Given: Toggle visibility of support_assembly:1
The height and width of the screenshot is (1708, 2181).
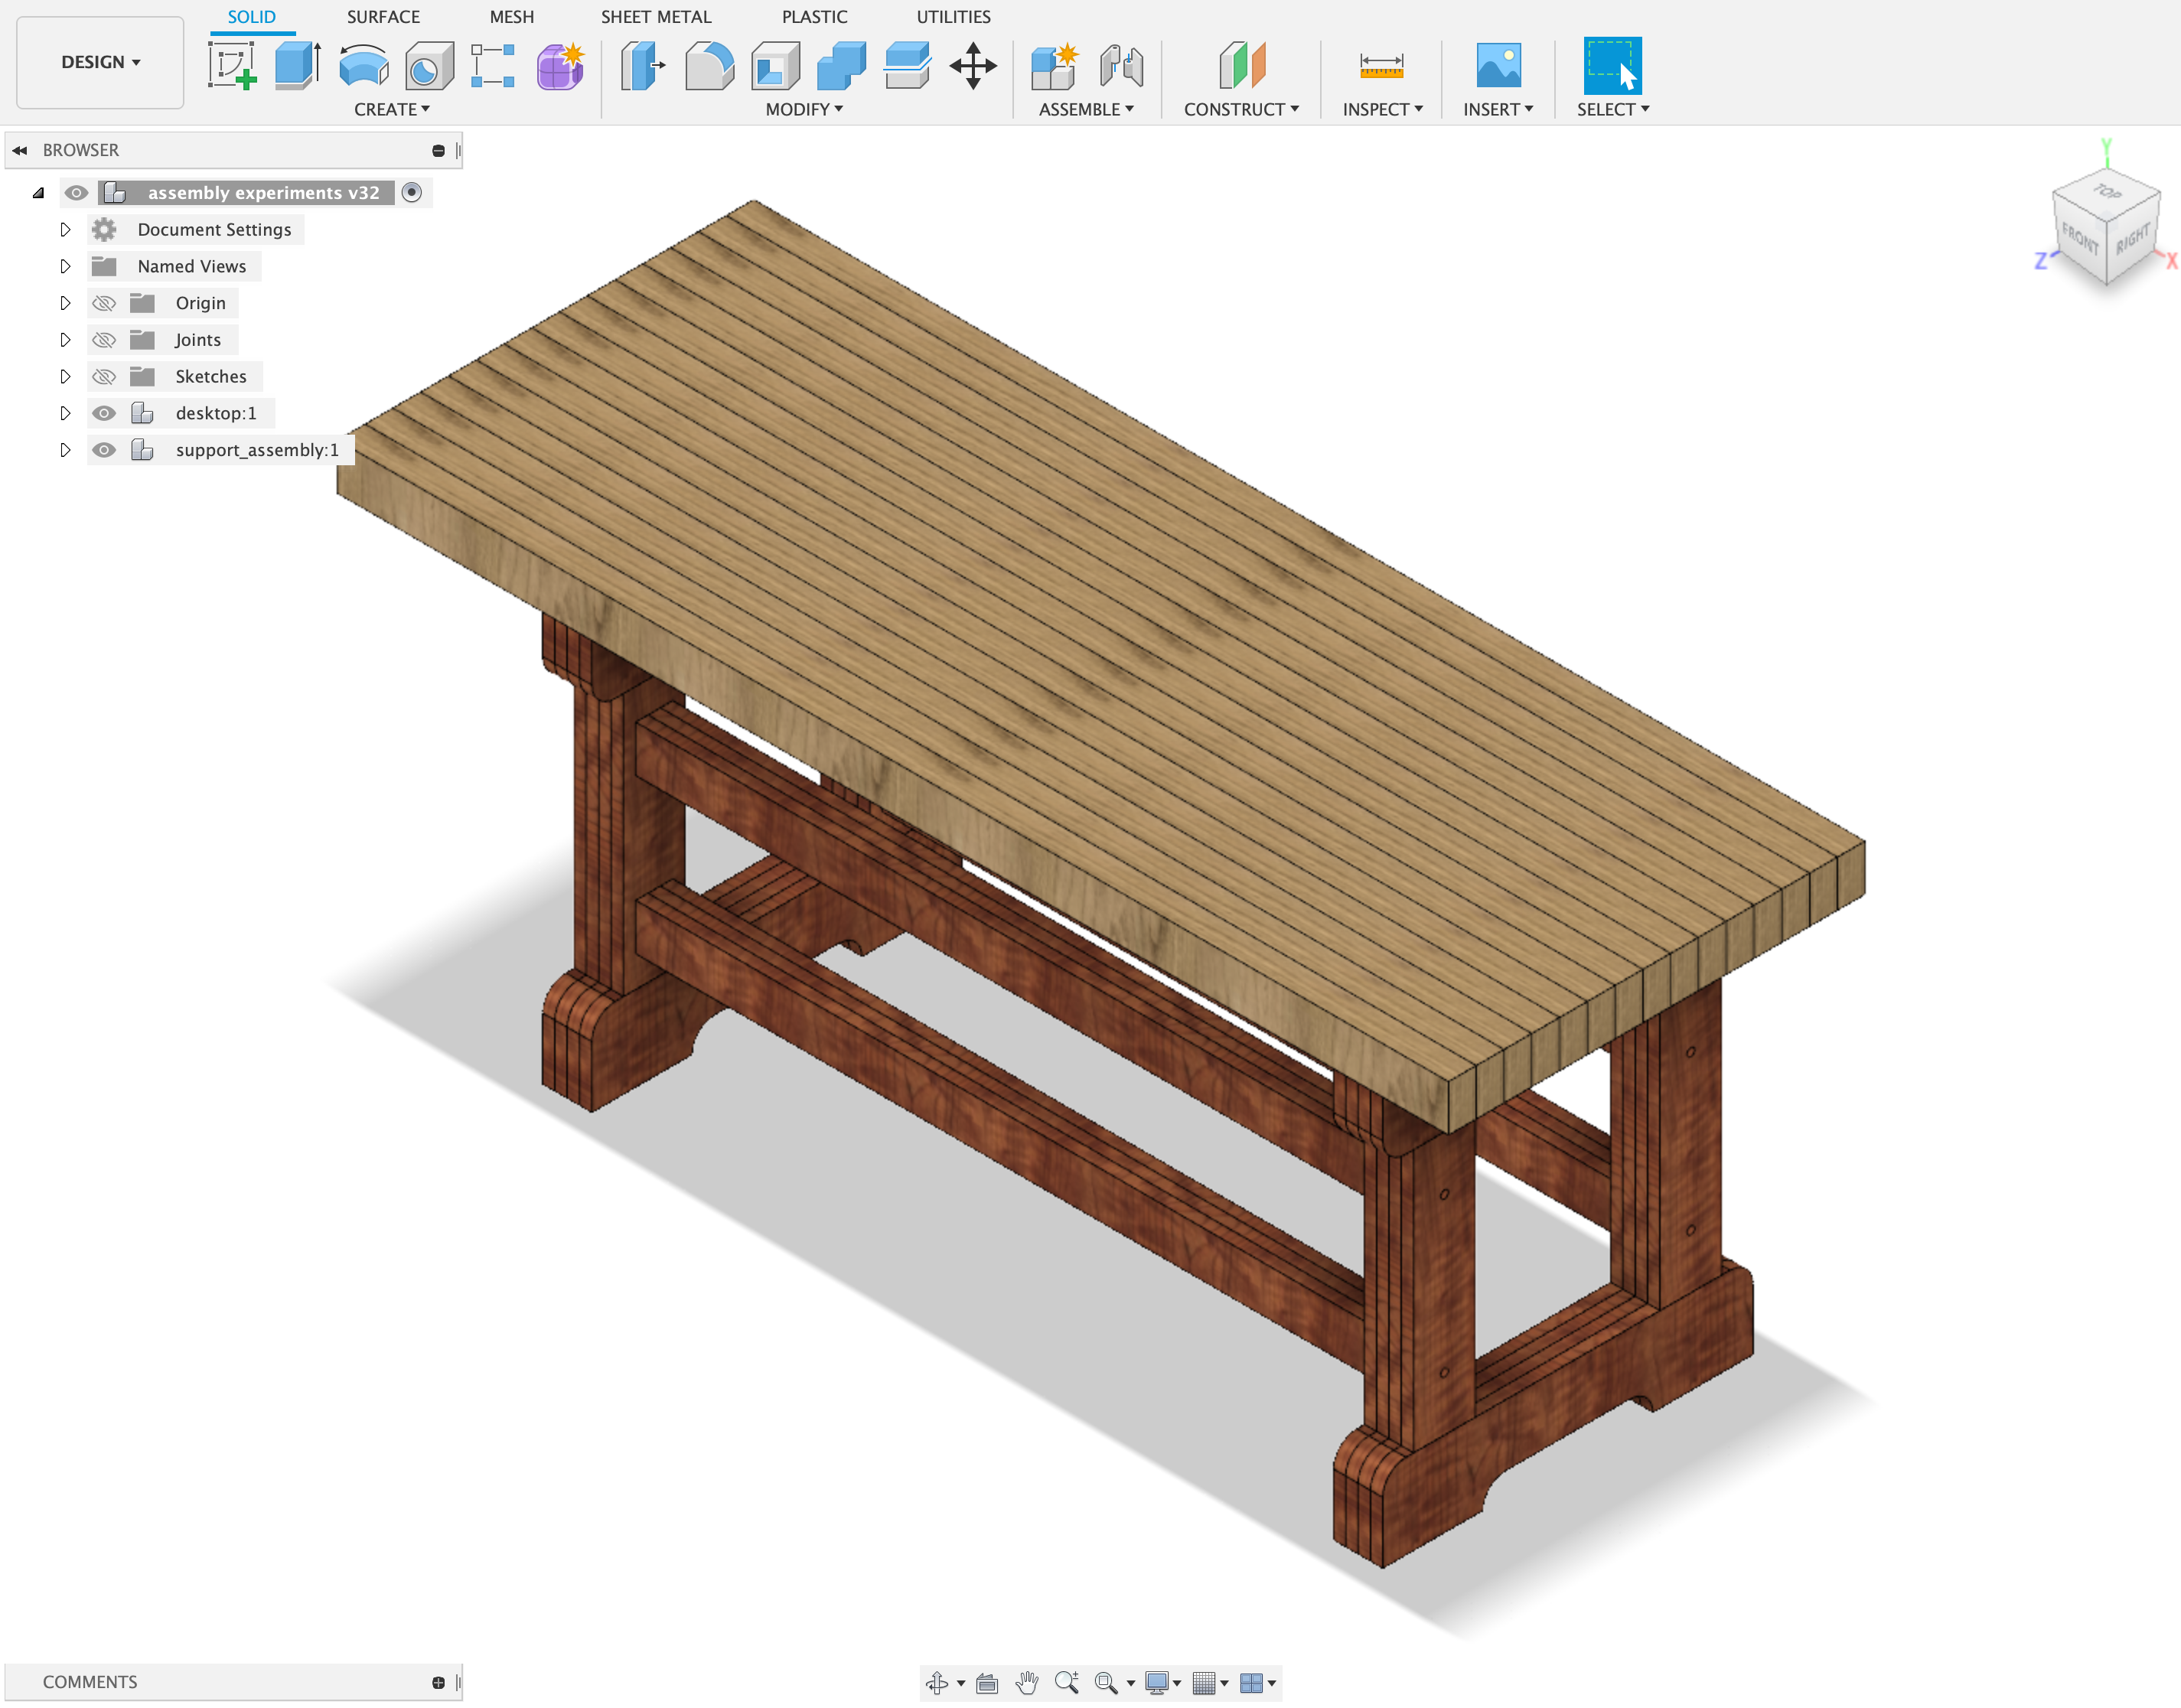Looking at the screenshot, I should [104, 448].
